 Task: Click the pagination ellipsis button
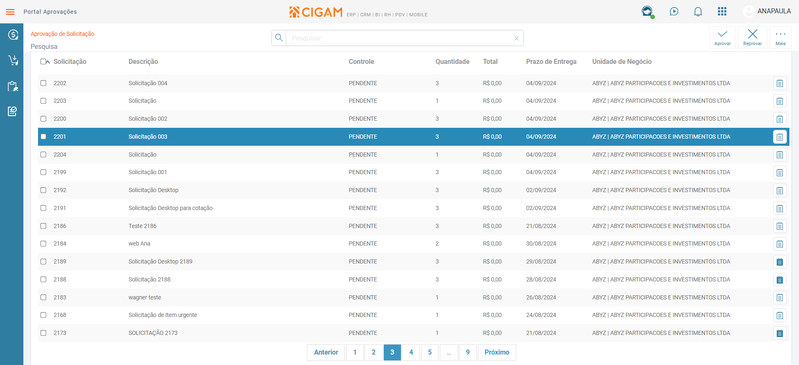point(448,352)
